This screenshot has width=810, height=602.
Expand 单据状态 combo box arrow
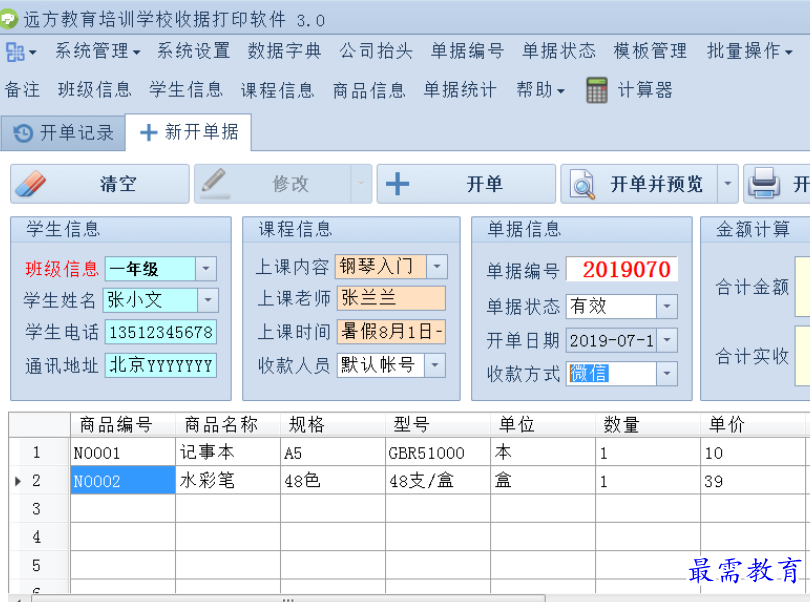tap(667, 306)
